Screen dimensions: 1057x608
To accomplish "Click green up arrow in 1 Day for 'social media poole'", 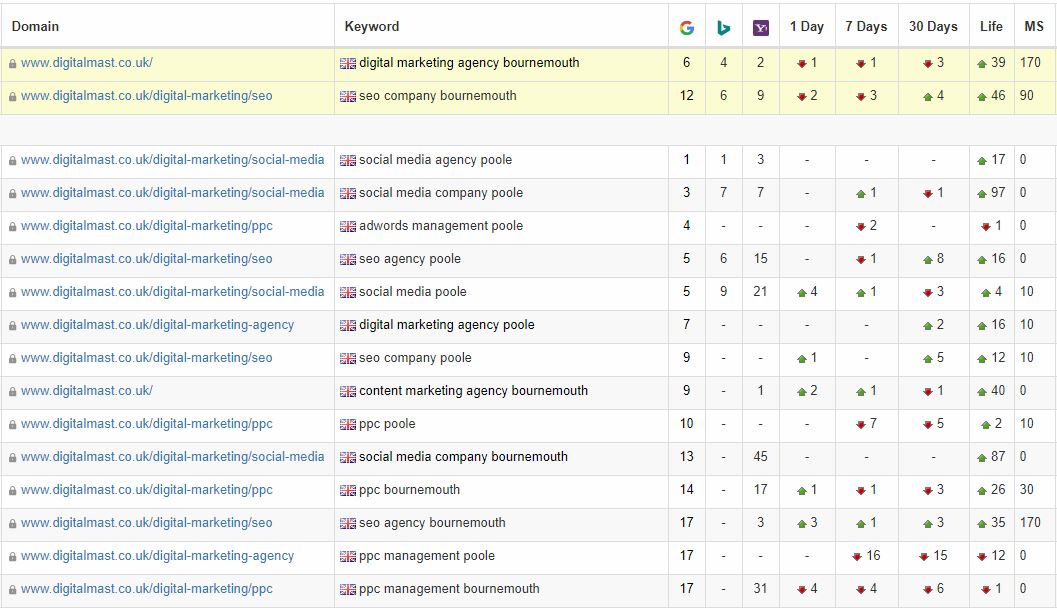I will (802, 293).
